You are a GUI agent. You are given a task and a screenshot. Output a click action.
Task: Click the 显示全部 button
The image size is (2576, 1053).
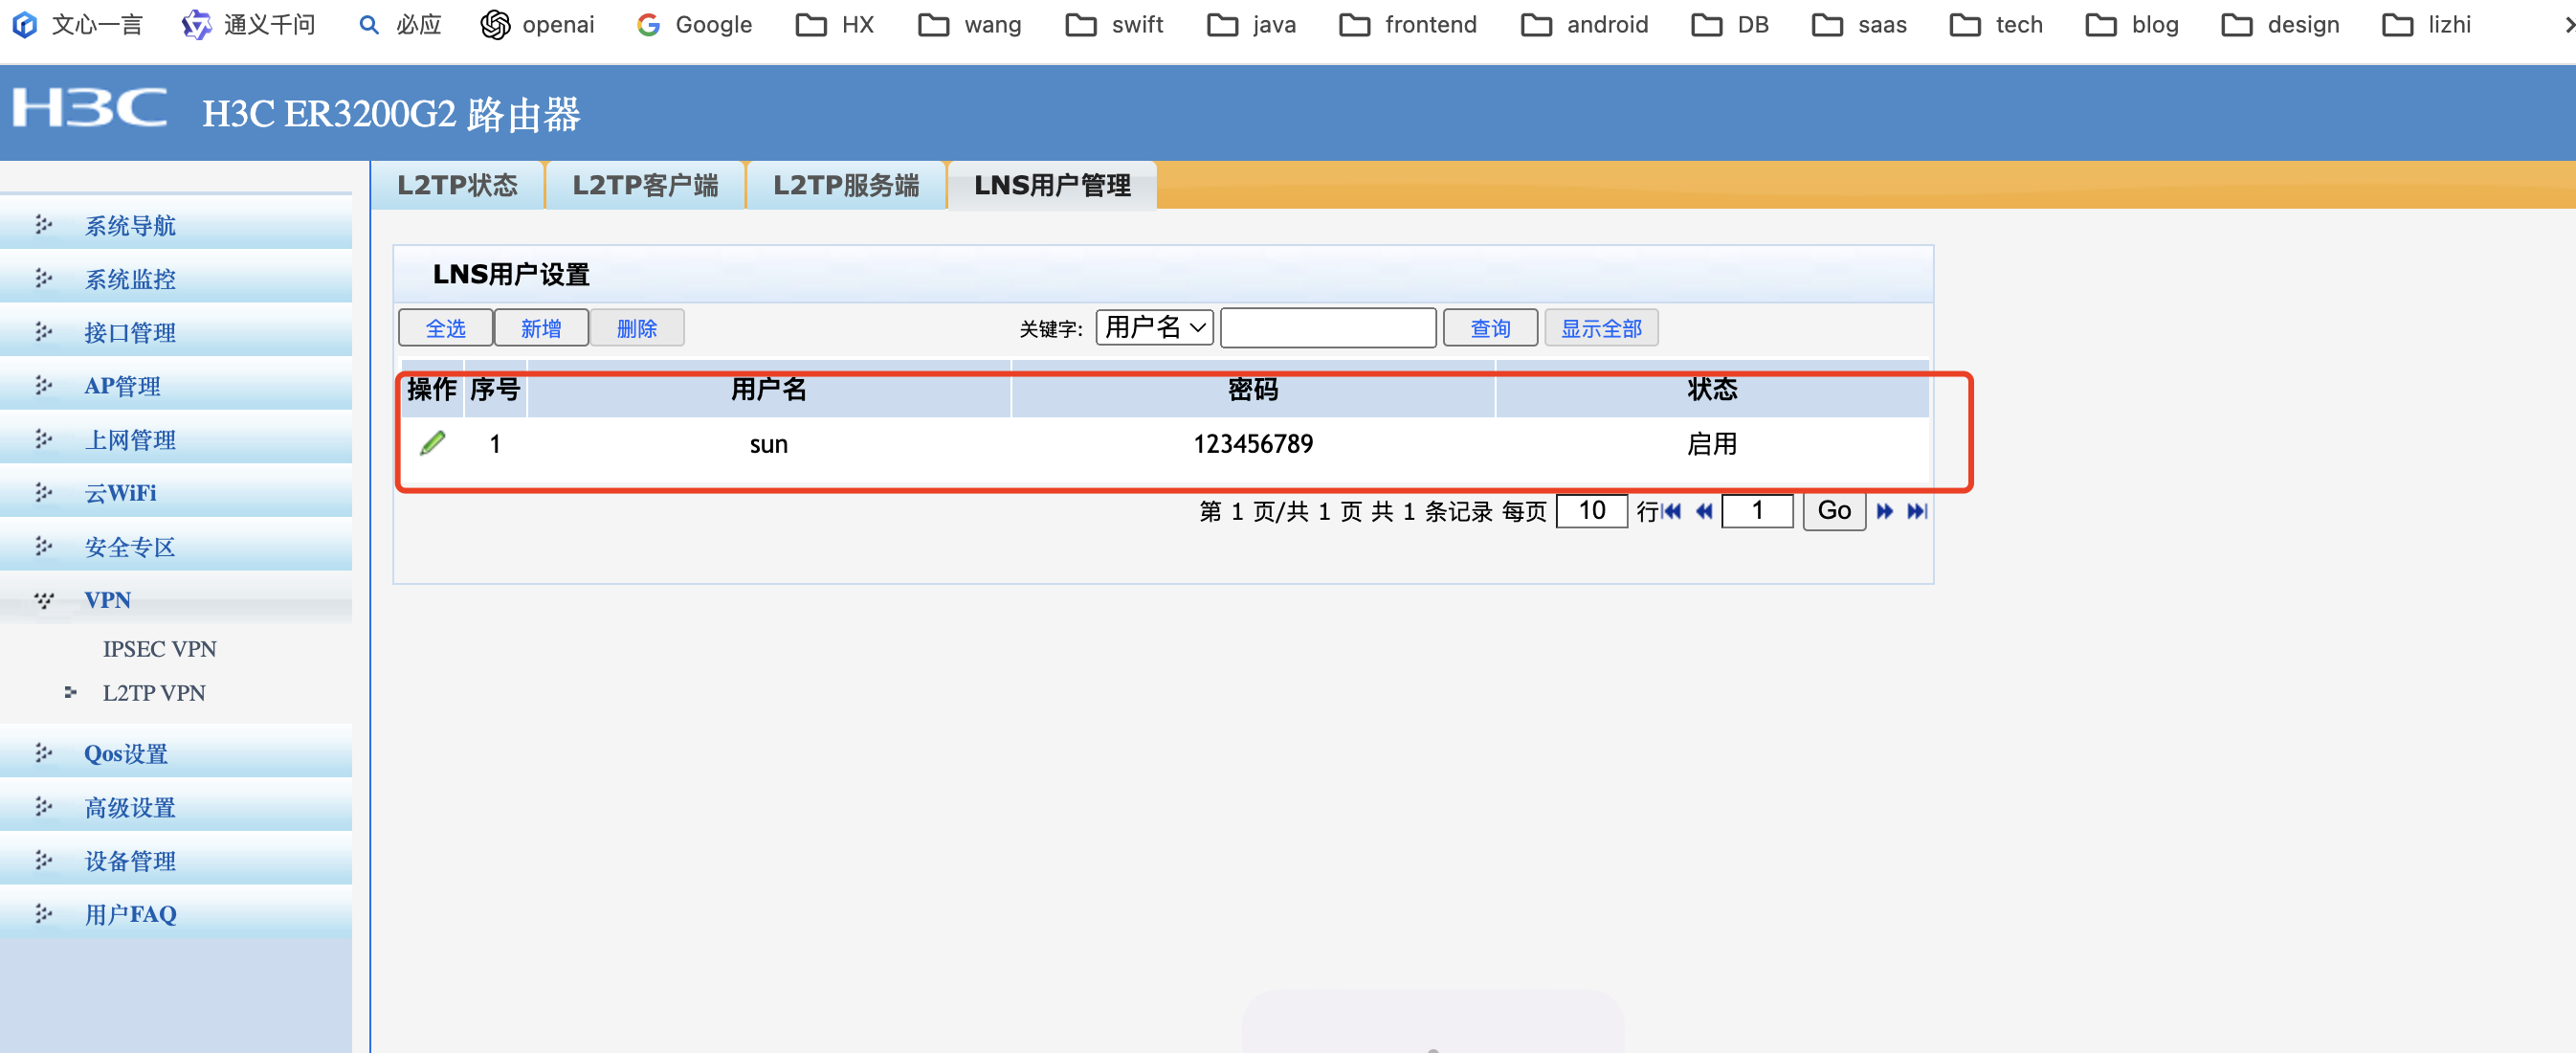pyautogui.click(x=1600, y=328)
